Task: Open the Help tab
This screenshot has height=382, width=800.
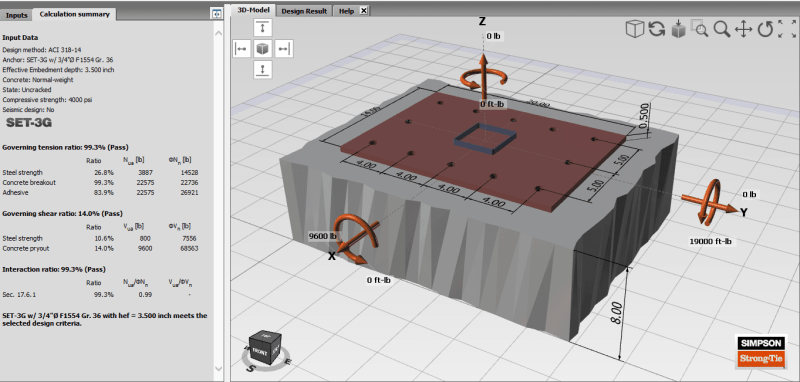Action: (346, 11)
